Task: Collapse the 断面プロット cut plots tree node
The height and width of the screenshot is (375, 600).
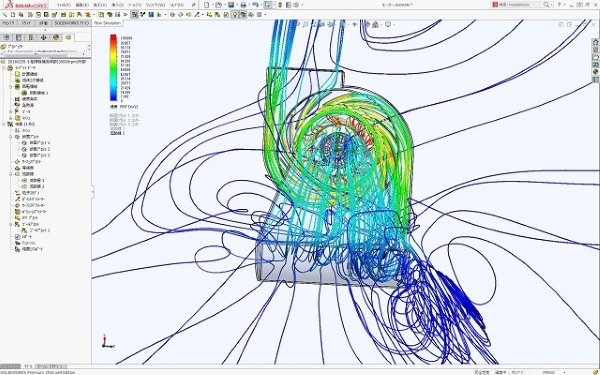Action: pyautogui.click(x=11, y=137)
